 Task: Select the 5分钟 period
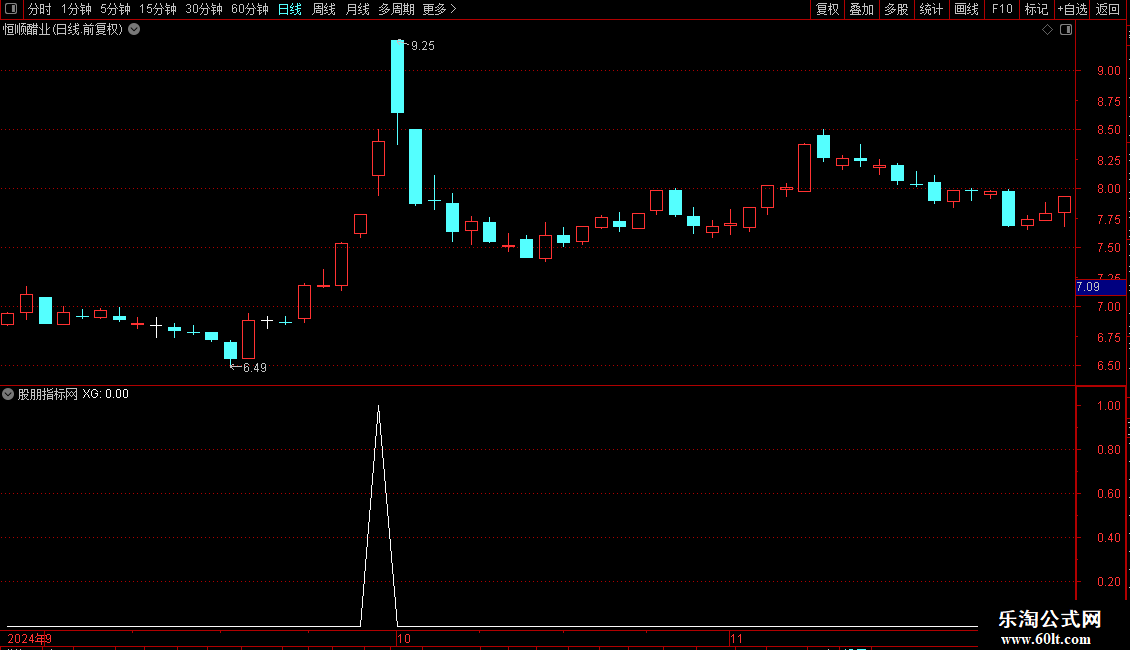(x=115, y=9)
